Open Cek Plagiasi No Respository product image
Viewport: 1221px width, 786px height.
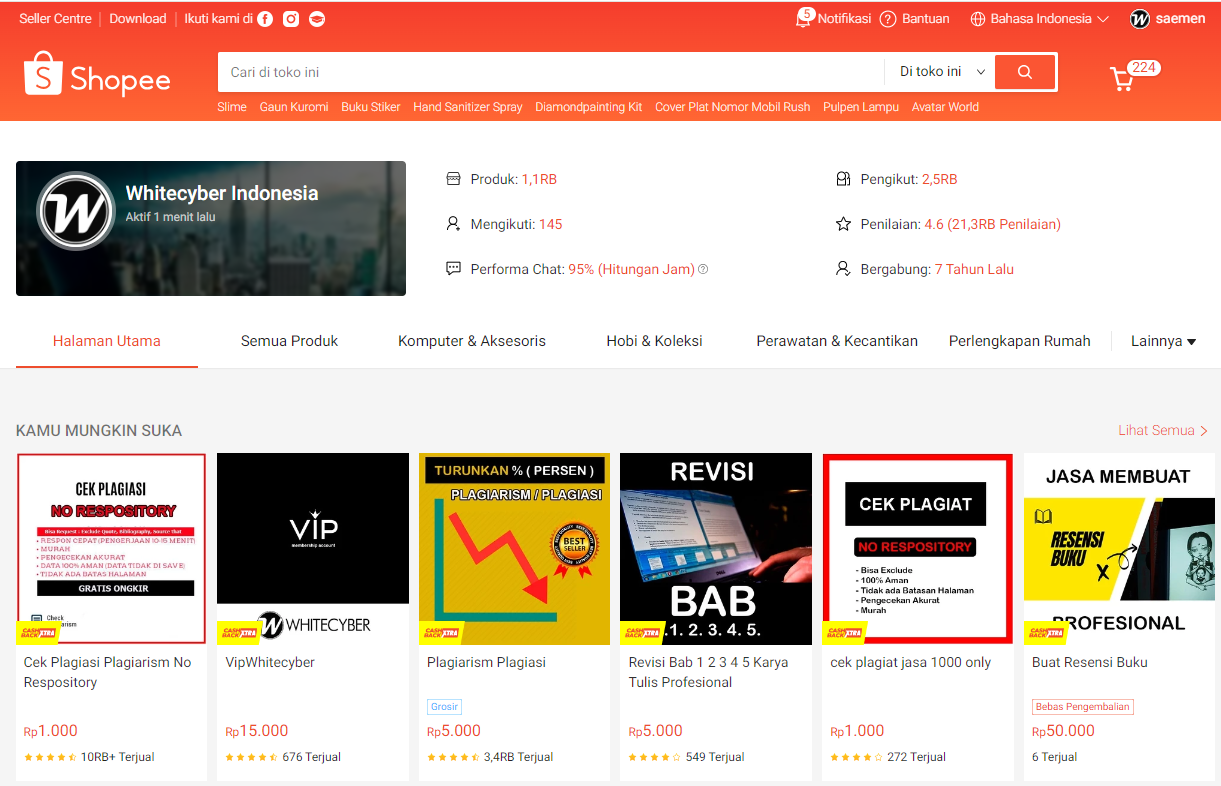(112, 549)
